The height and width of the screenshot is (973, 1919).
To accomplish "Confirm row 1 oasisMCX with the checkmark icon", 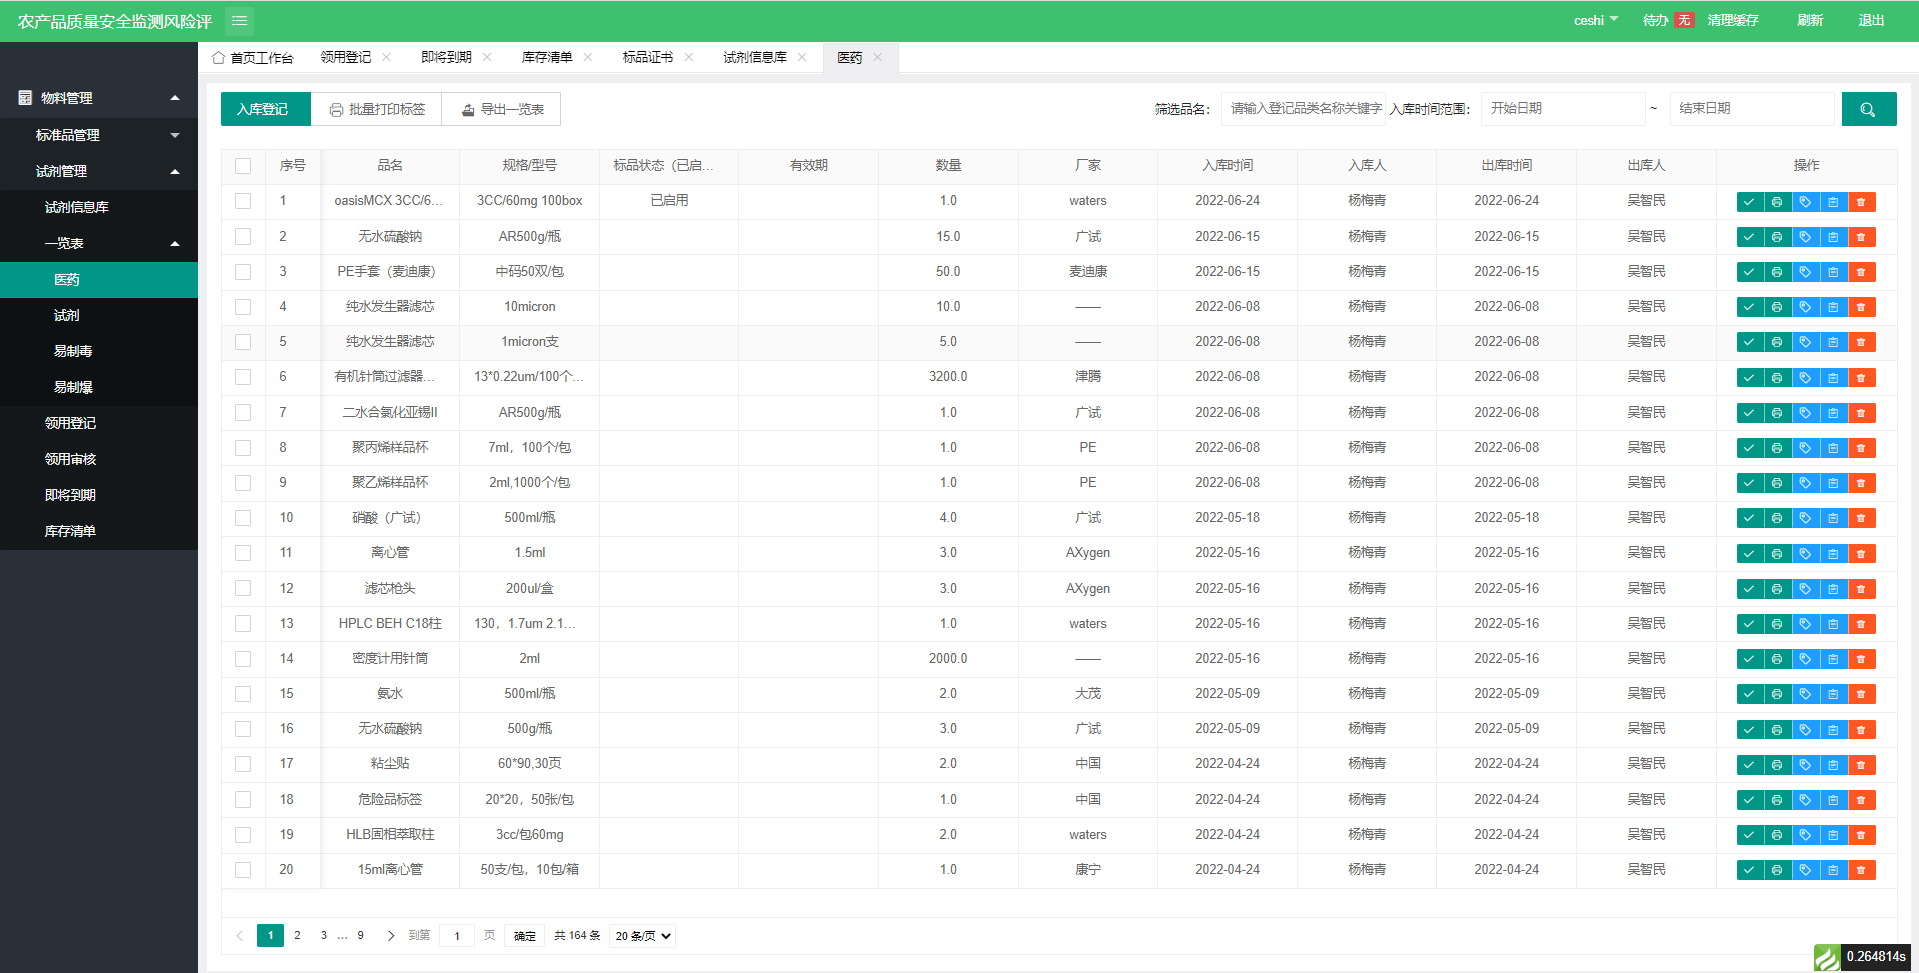I will pos(1749,202).
